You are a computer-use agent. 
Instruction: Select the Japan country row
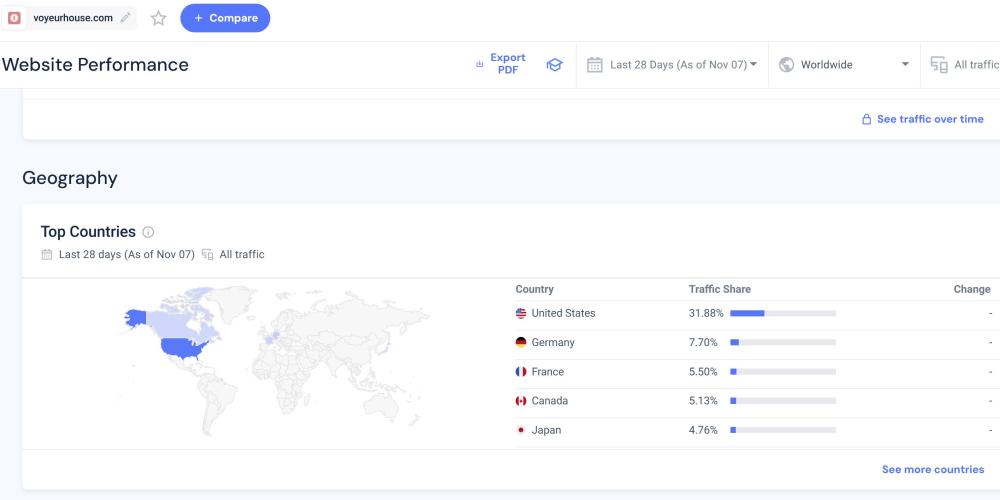546,430
